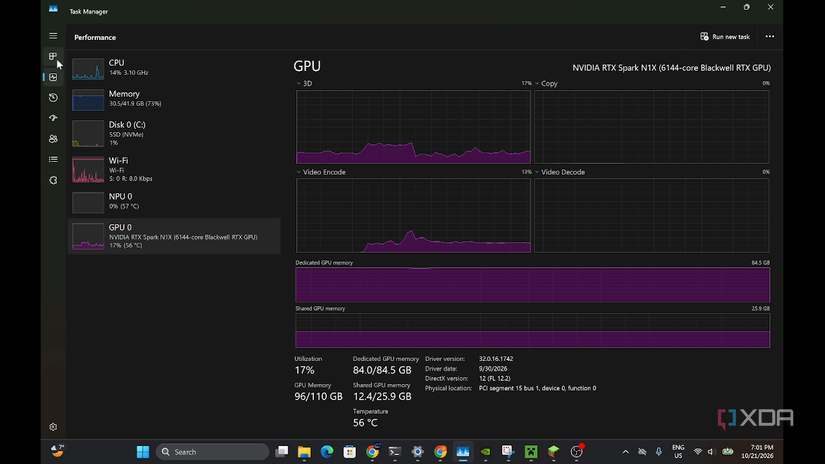Click the 56 °C temperature value
Viewport: 825px width, 464px height.
pos(365,423)
